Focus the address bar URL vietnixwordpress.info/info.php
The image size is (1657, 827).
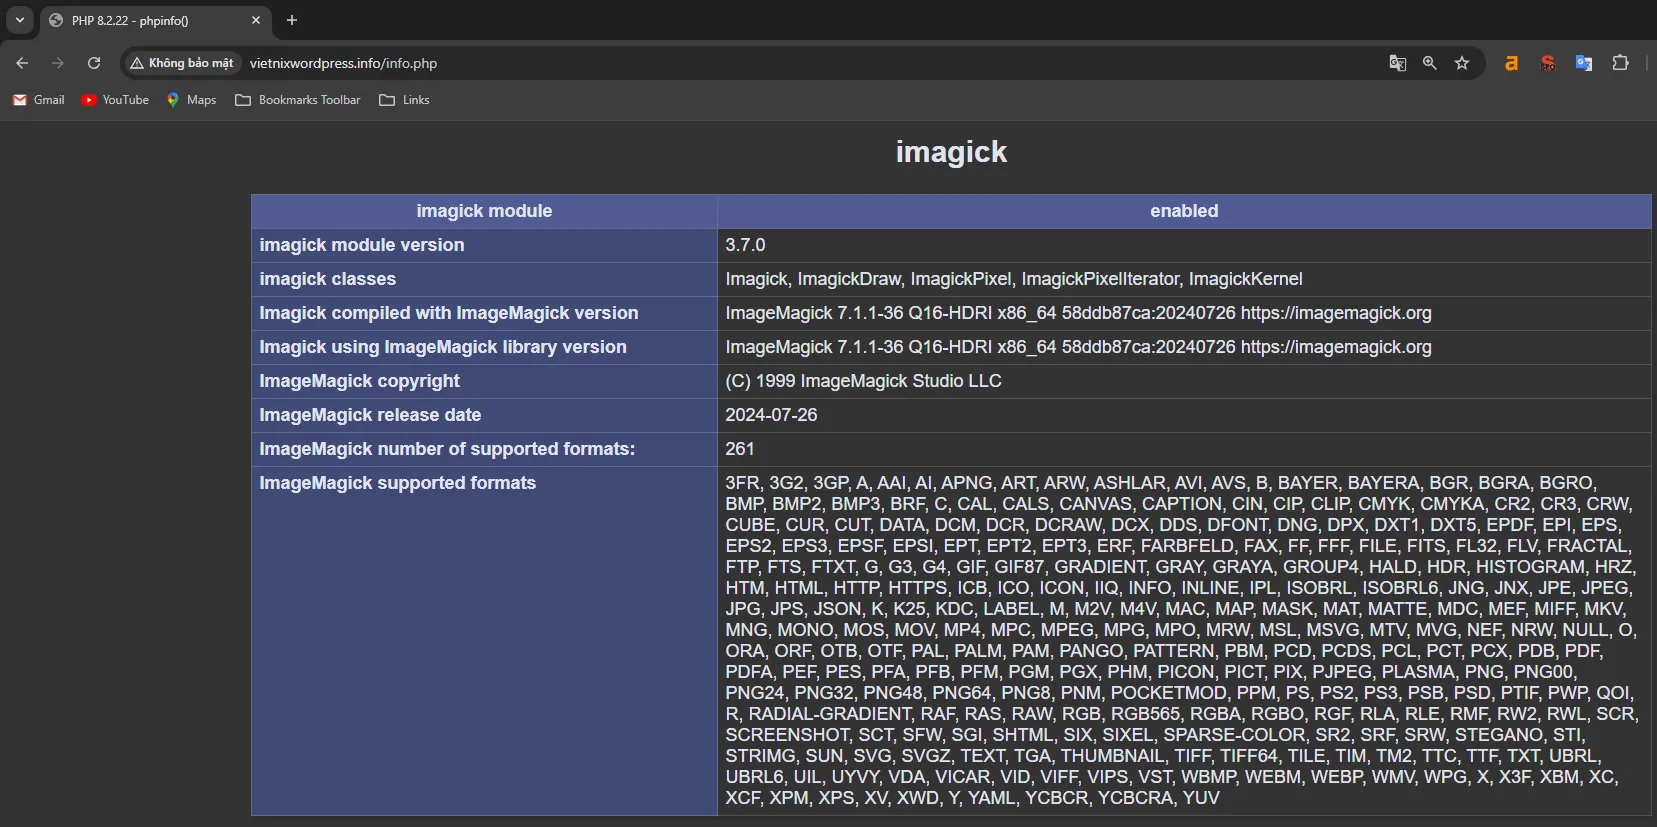pyautogui.click(x=343, y=63)
